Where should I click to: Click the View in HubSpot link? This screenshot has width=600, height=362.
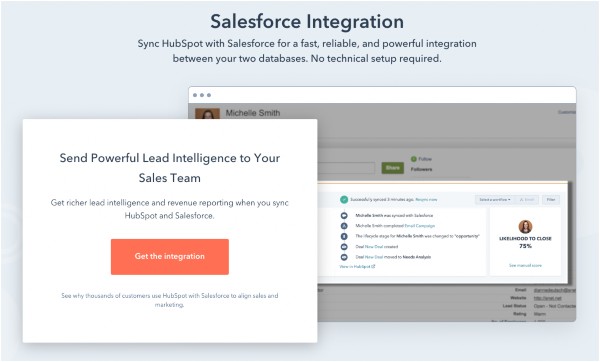pos(357,267)
